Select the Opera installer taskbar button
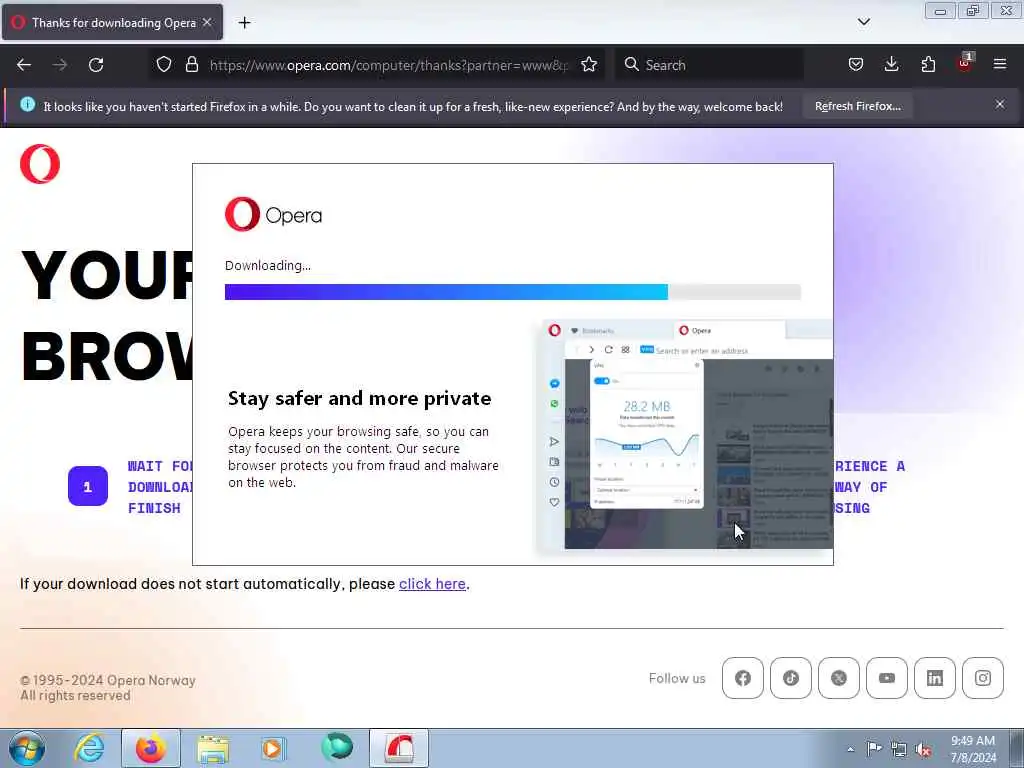 (399, 748)
